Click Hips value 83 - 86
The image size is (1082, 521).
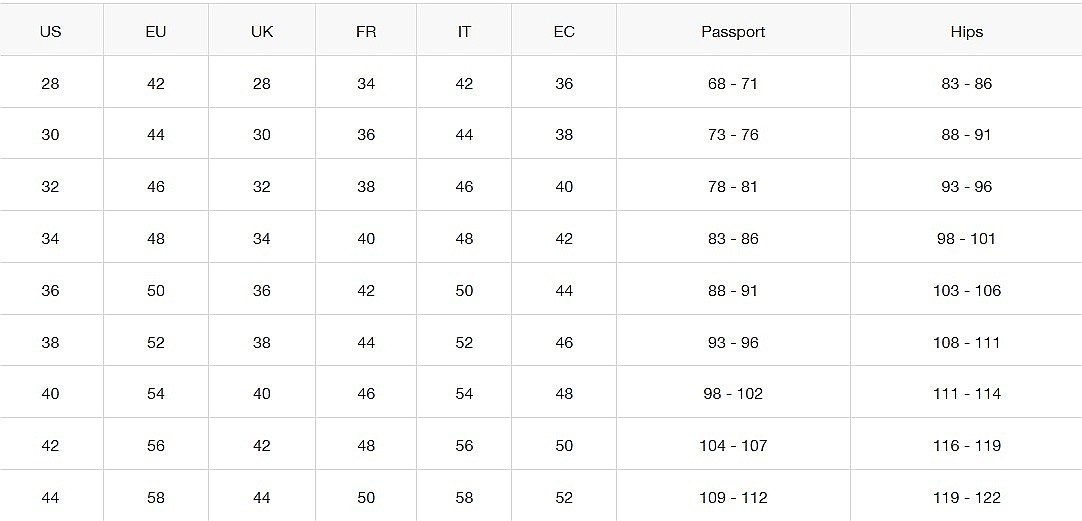966,83
